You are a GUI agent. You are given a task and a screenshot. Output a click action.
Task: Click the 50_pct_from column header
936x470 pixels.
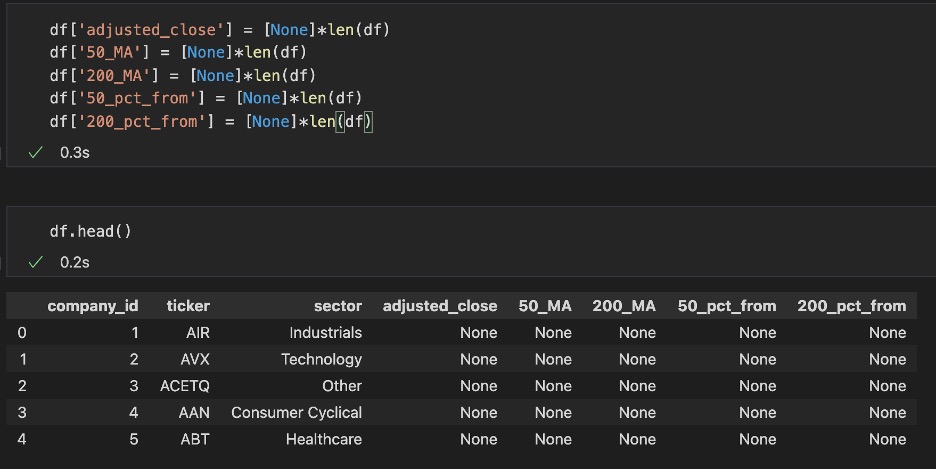[727, 306]
